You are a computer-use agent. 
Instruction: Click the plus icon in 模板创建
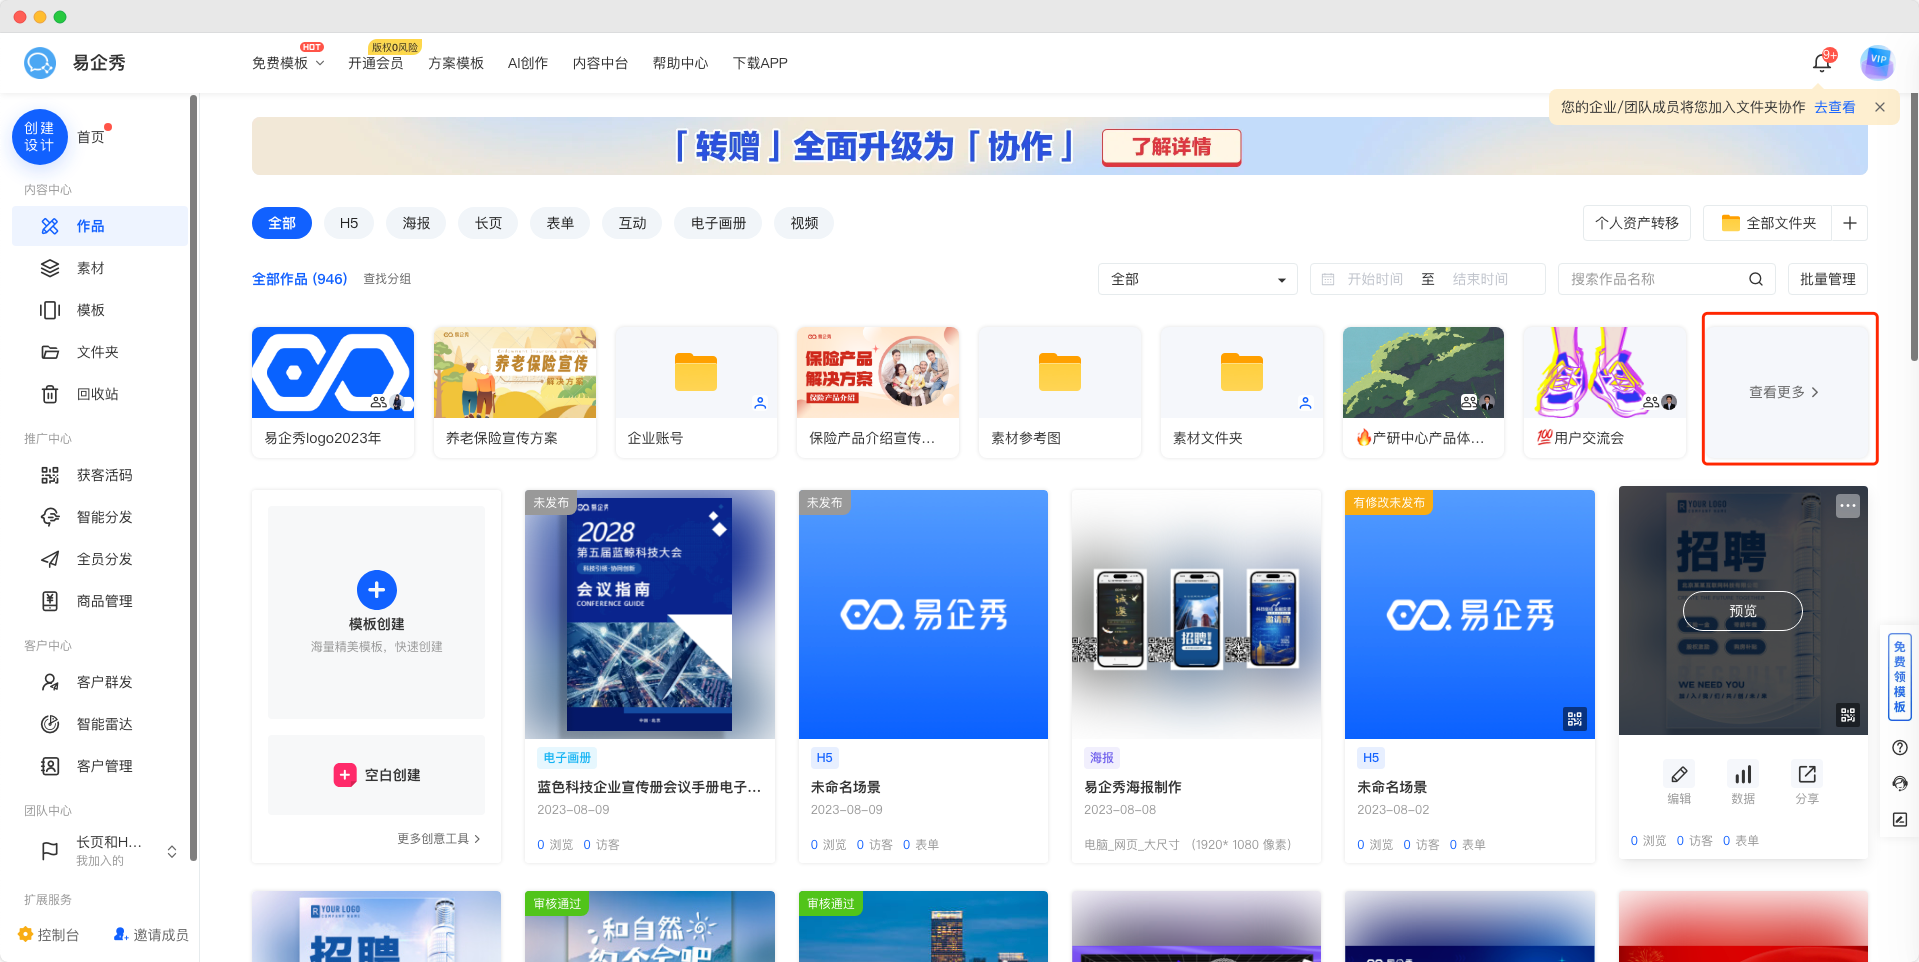pyautogui.click(x=376, y=590)
